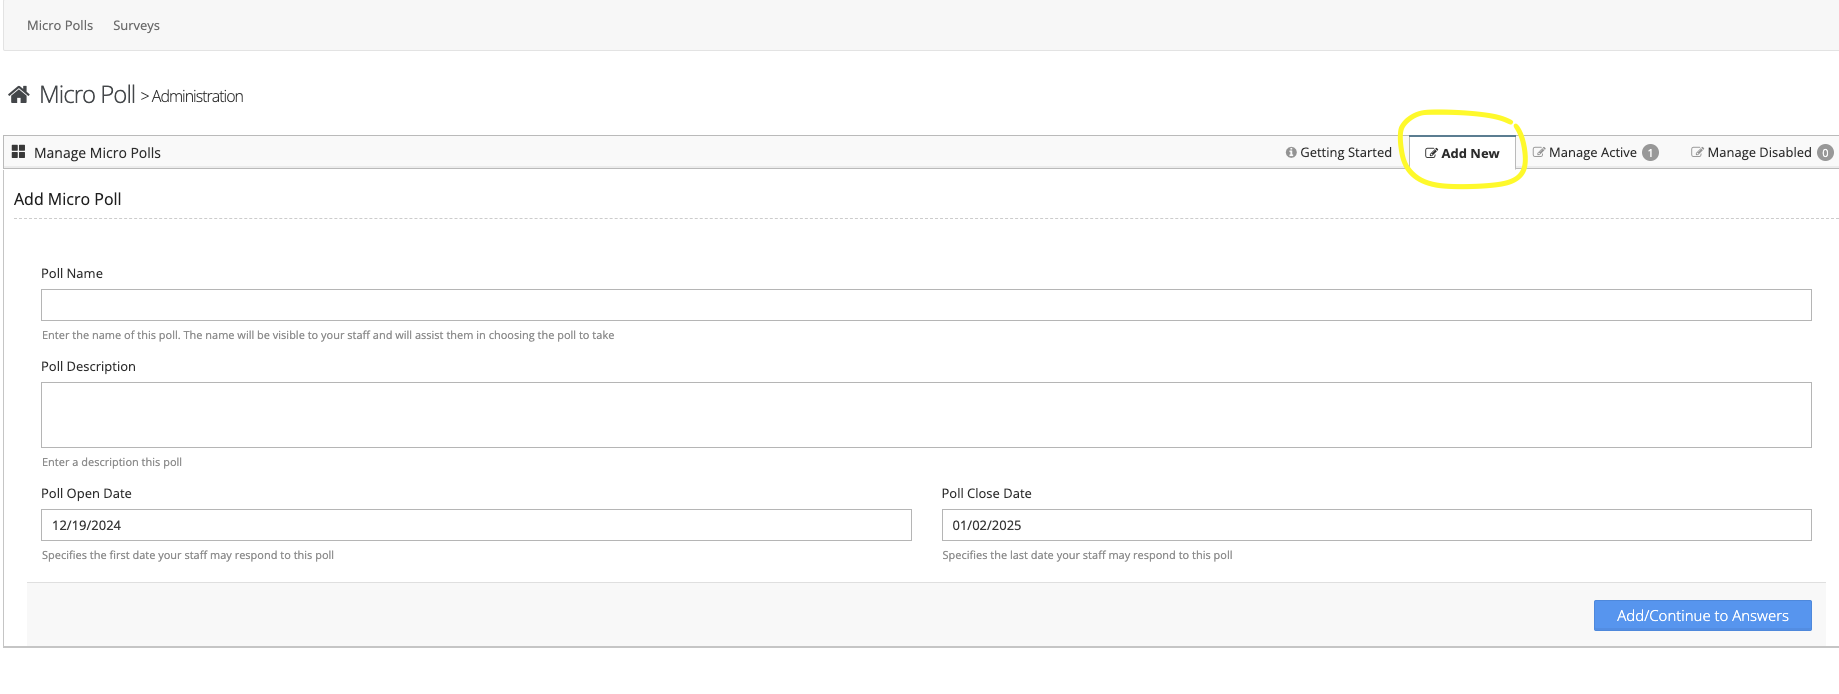This screenshot has height=694, width=1839.
Task: Click the home icon beside Micro Poll
Action: (19, 95)
